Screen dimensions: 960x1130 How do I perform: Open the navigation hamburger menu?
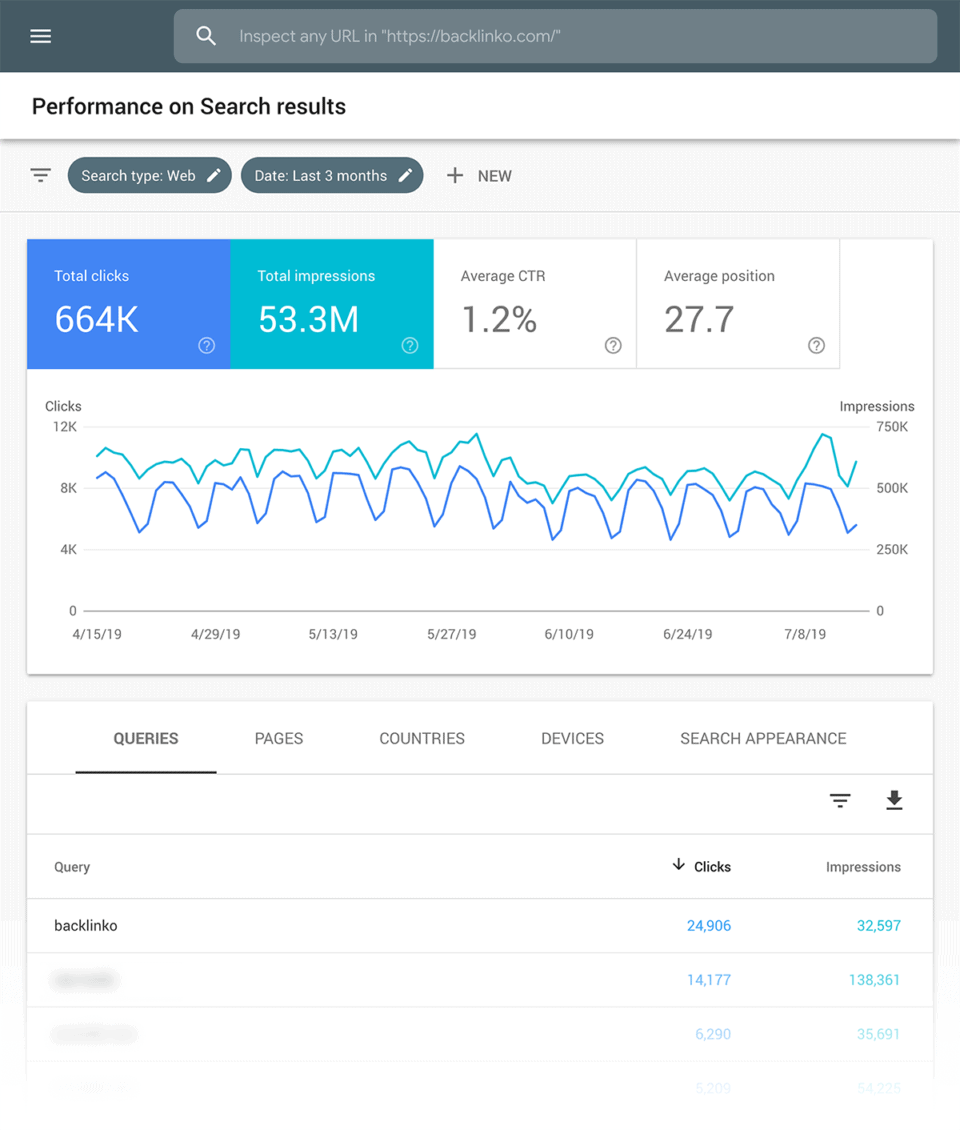click(x=40, y=36)
